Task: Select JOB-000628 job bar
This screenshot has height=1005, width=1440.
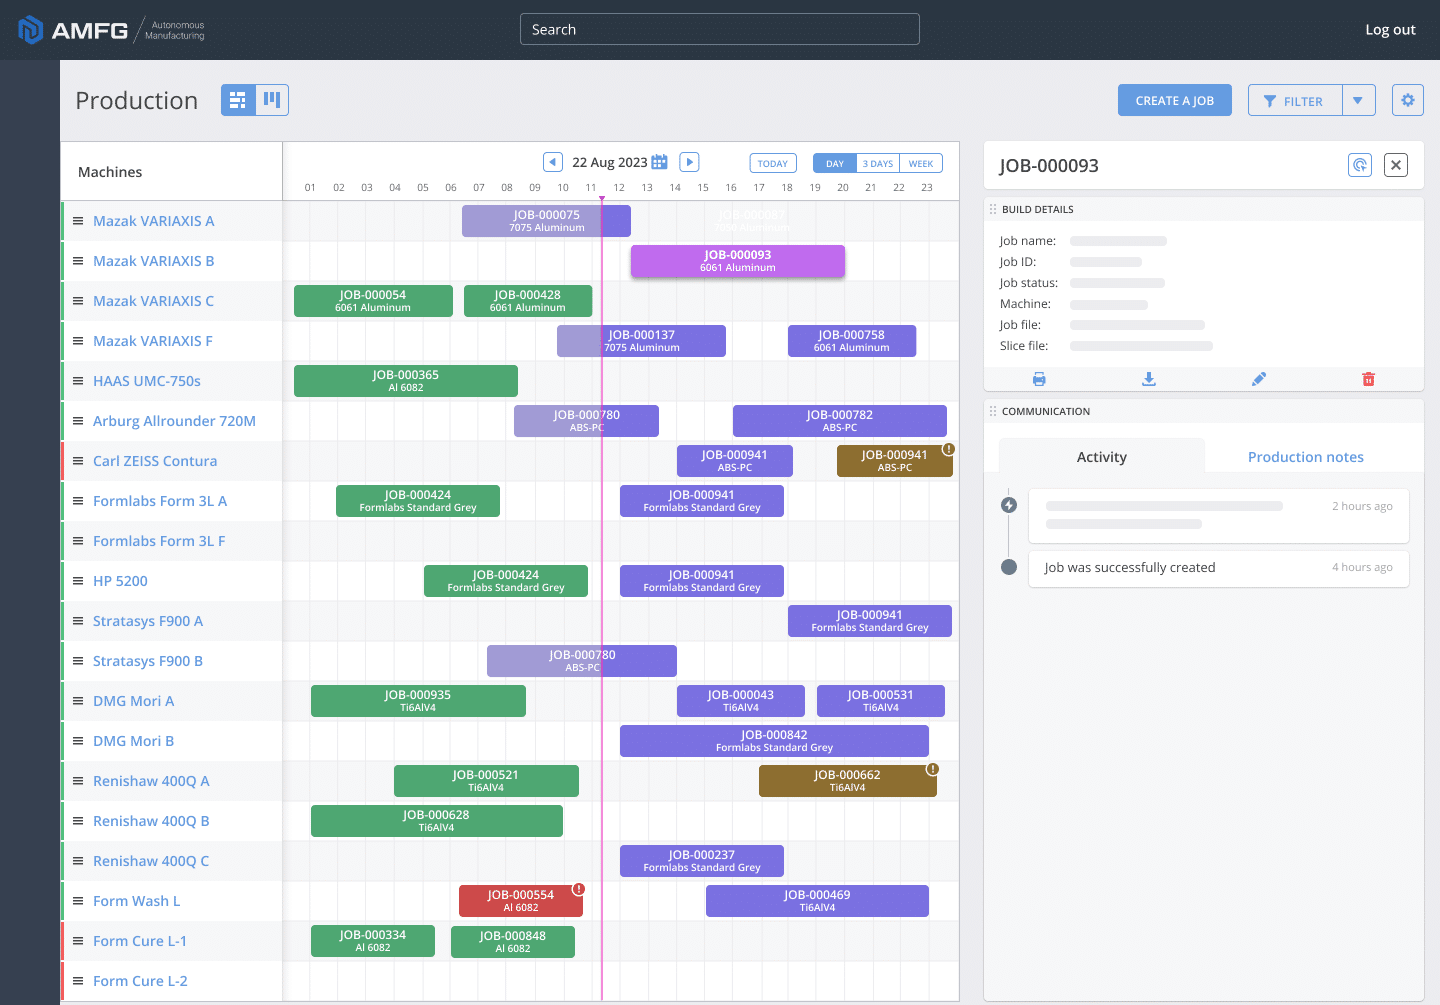Action: coord(437,821)
